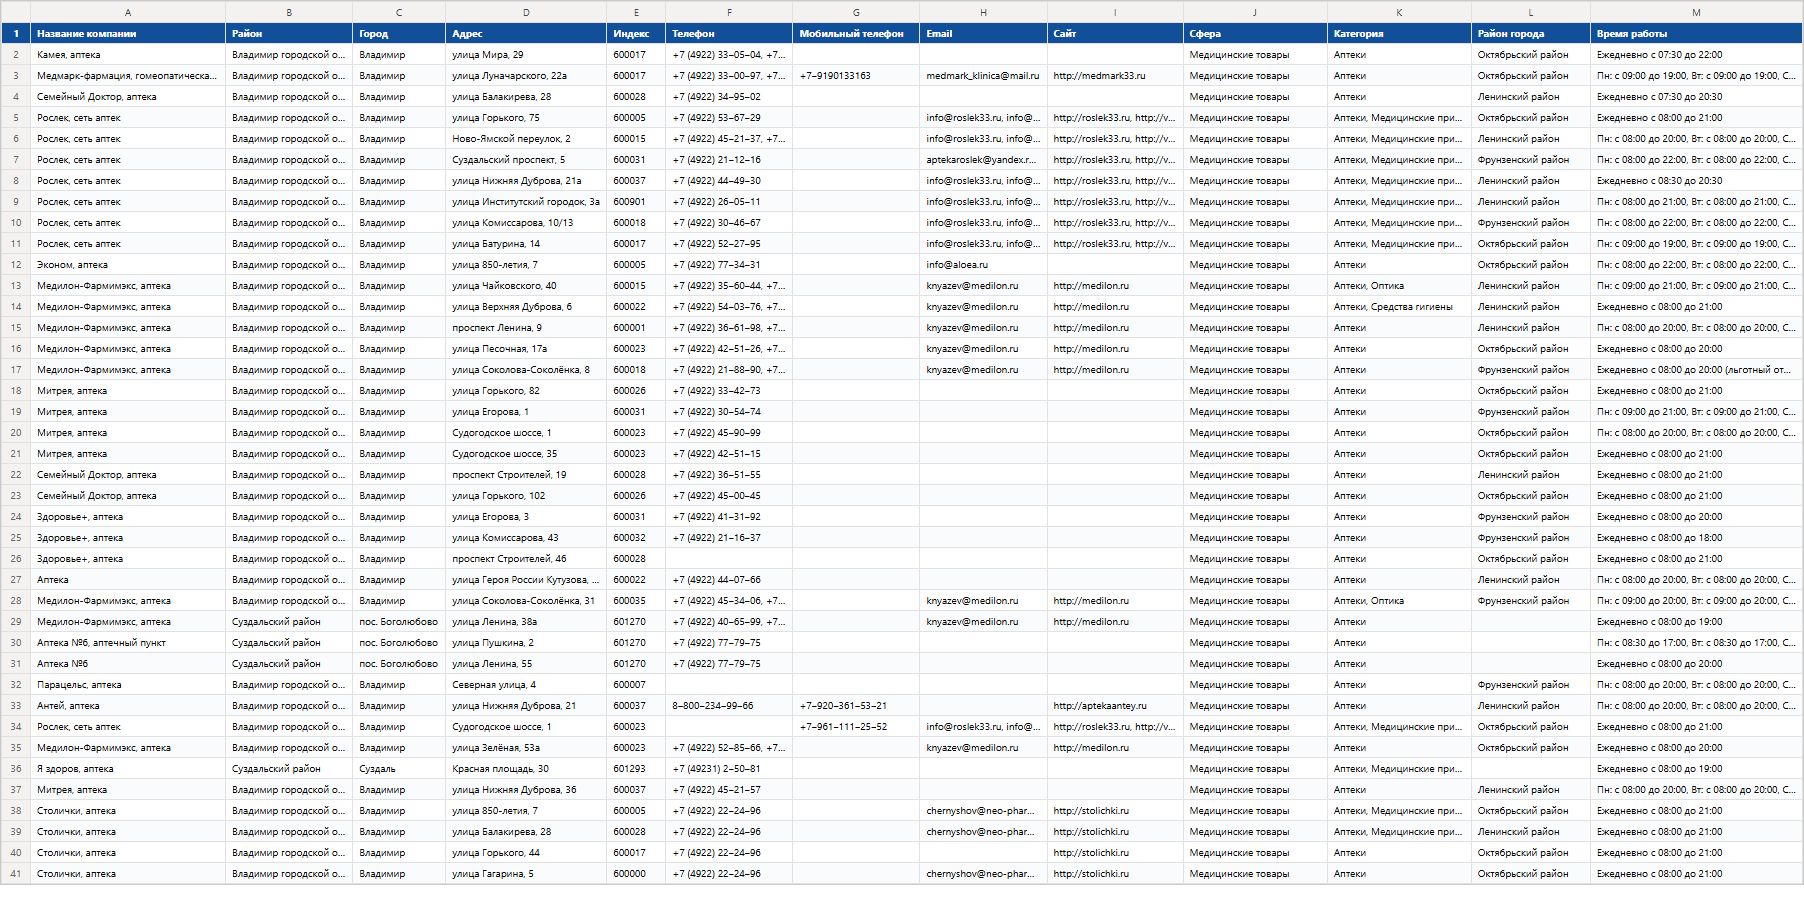Click the 'Город' header cell

(x=399, y=33)
